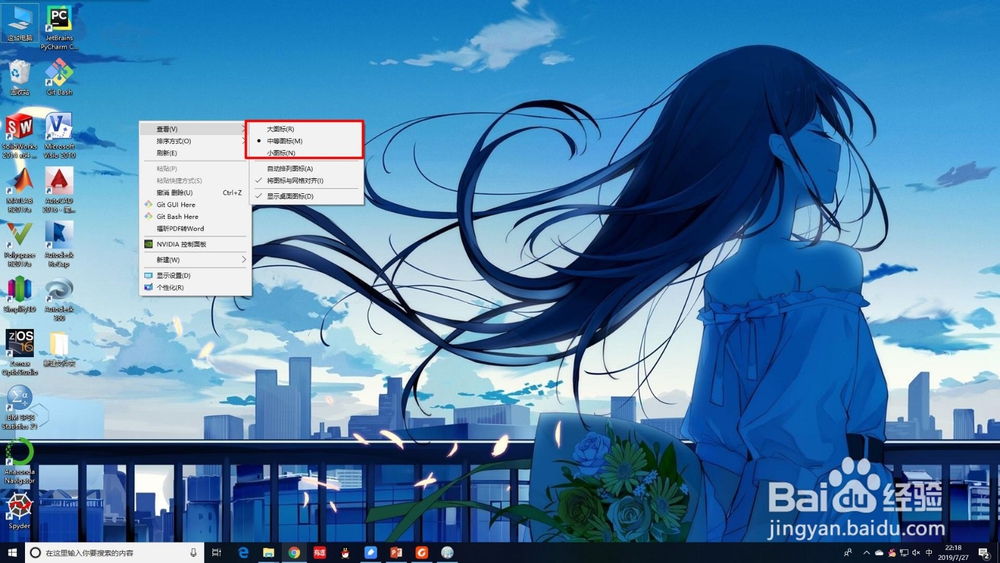Choose 中等图标(M) medium icons option
This screenshot has width=1000, height=563.
tap(306, 141)
